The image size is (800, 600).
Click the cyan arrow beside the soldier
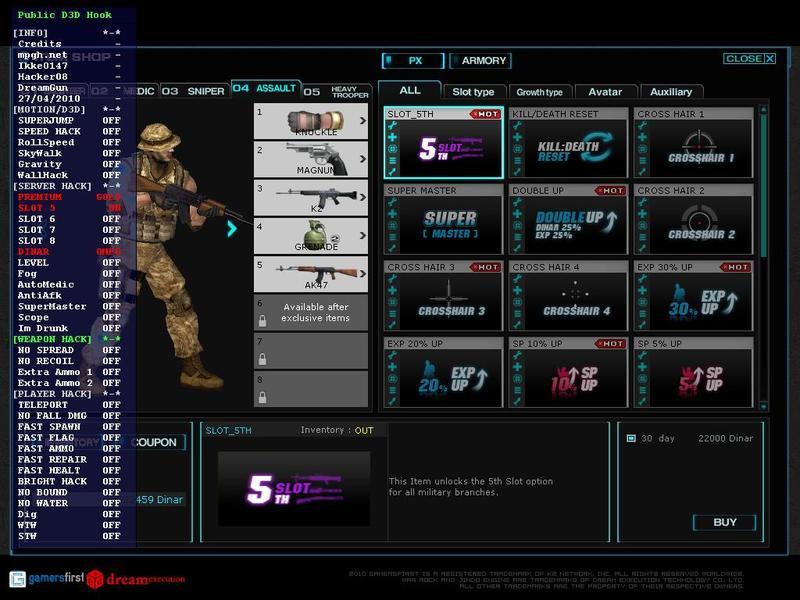(232, 228)
